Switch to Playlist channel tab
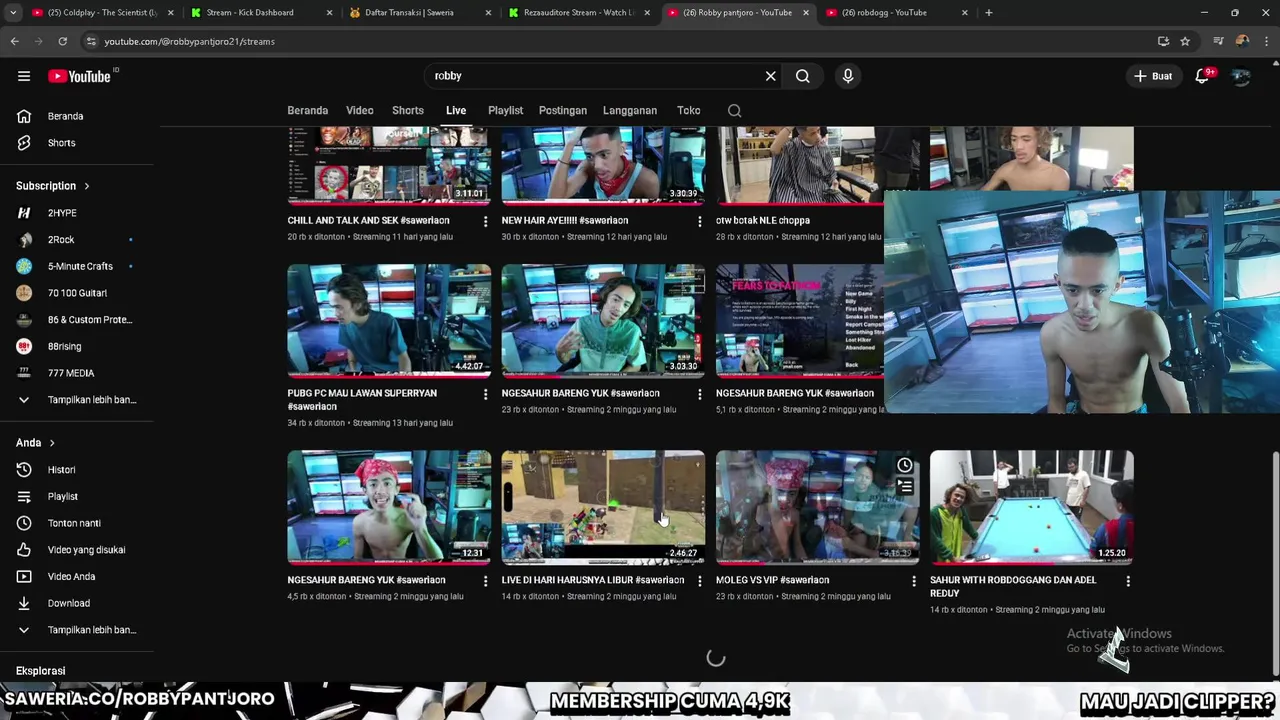 [505, 111]
